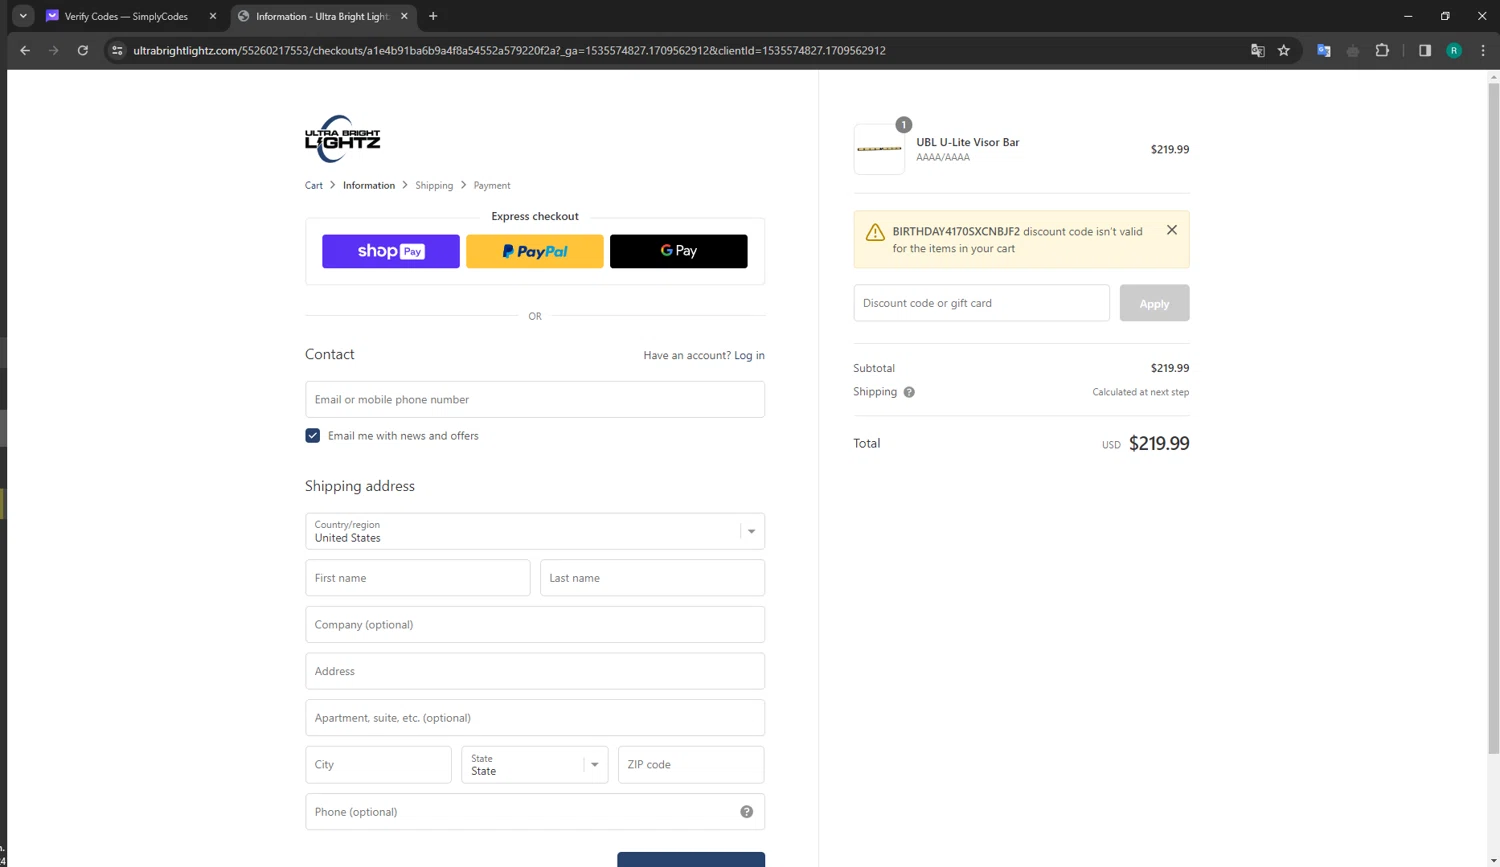1500x867 pixels.
Task: Click the Company (optional) field
Action: coord(535,624)
